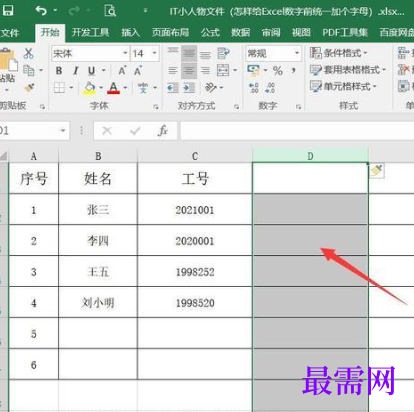Click the Format Painter brush icon
Image resolution: width=414 pixels, height=412 pixels.
point(29,88)
